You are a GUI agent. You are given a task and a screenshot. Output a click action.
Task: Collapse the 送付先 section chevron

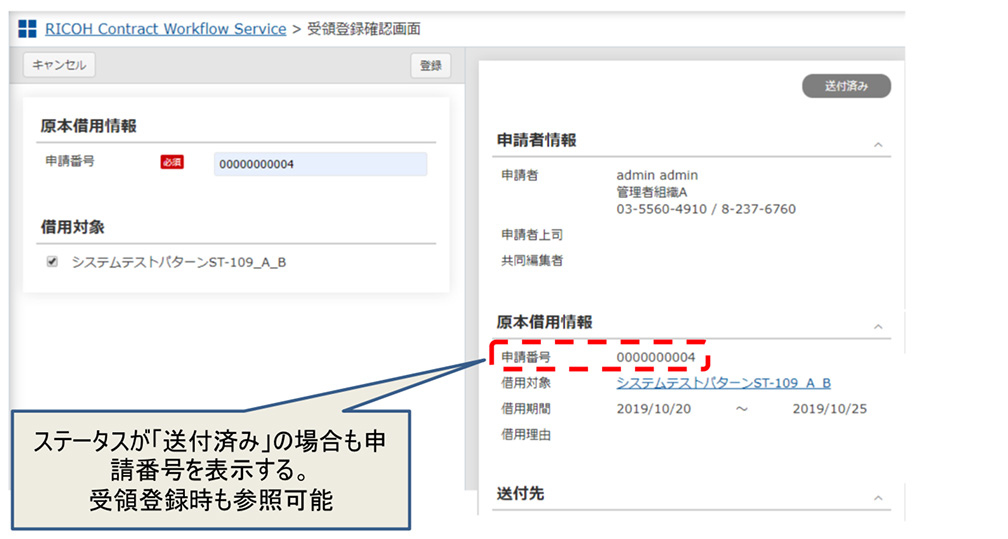click(878, 498)
